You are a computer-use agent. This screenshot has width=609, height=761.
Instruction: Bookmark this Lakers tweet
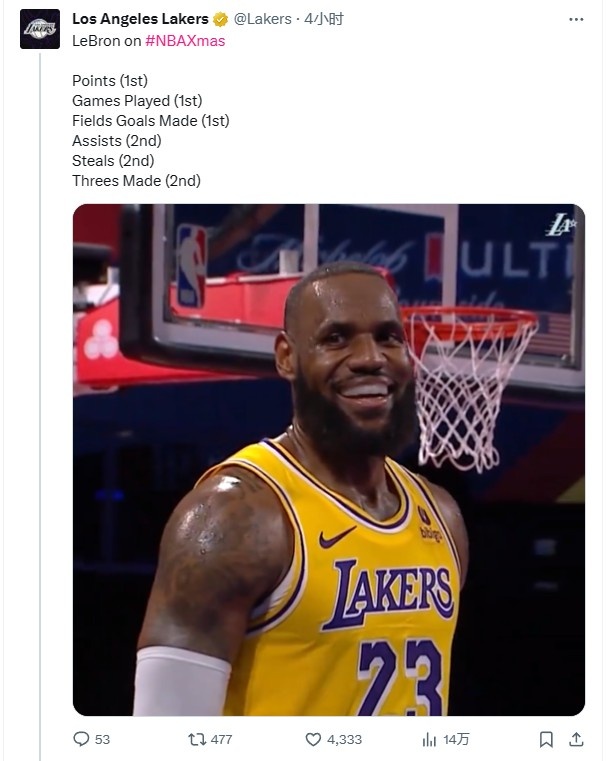point(546,739)
